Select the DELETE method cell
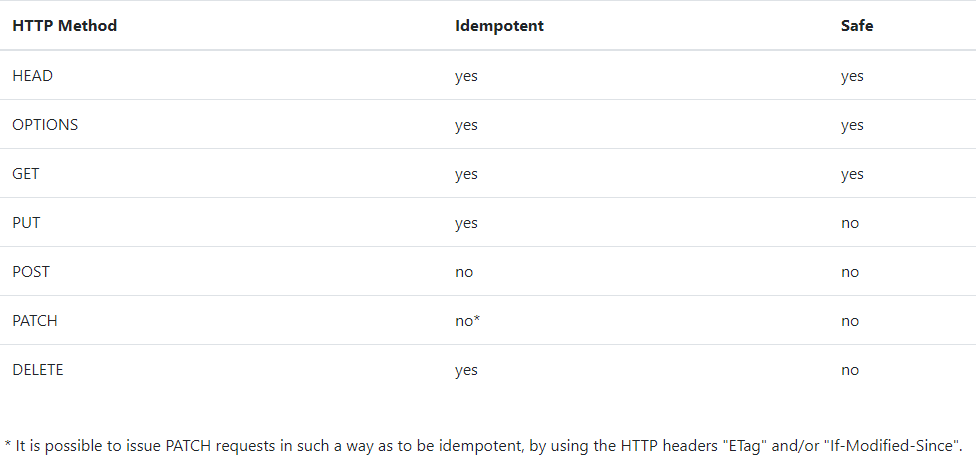Image resolution: width=976 pixels, height=468 pixels. pyautogui.click(x=37, y=370)
